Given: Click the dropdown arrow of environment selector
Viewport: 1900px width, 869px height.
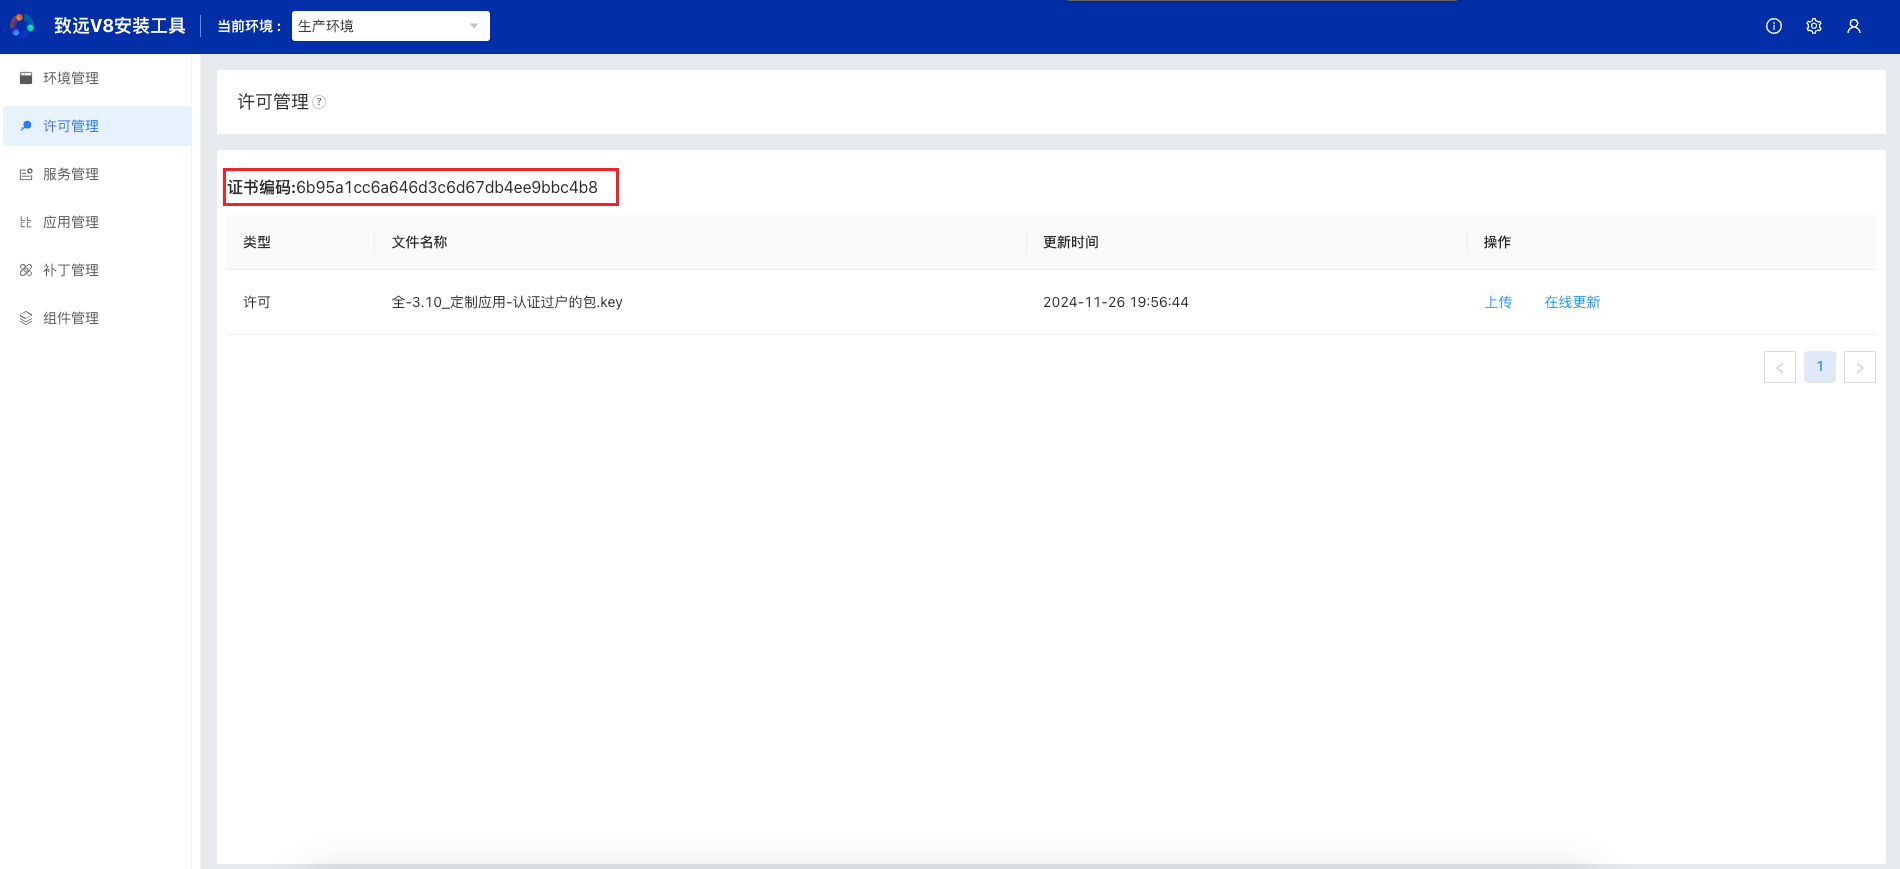Looking at the screenshot, I should pos(474,26).
